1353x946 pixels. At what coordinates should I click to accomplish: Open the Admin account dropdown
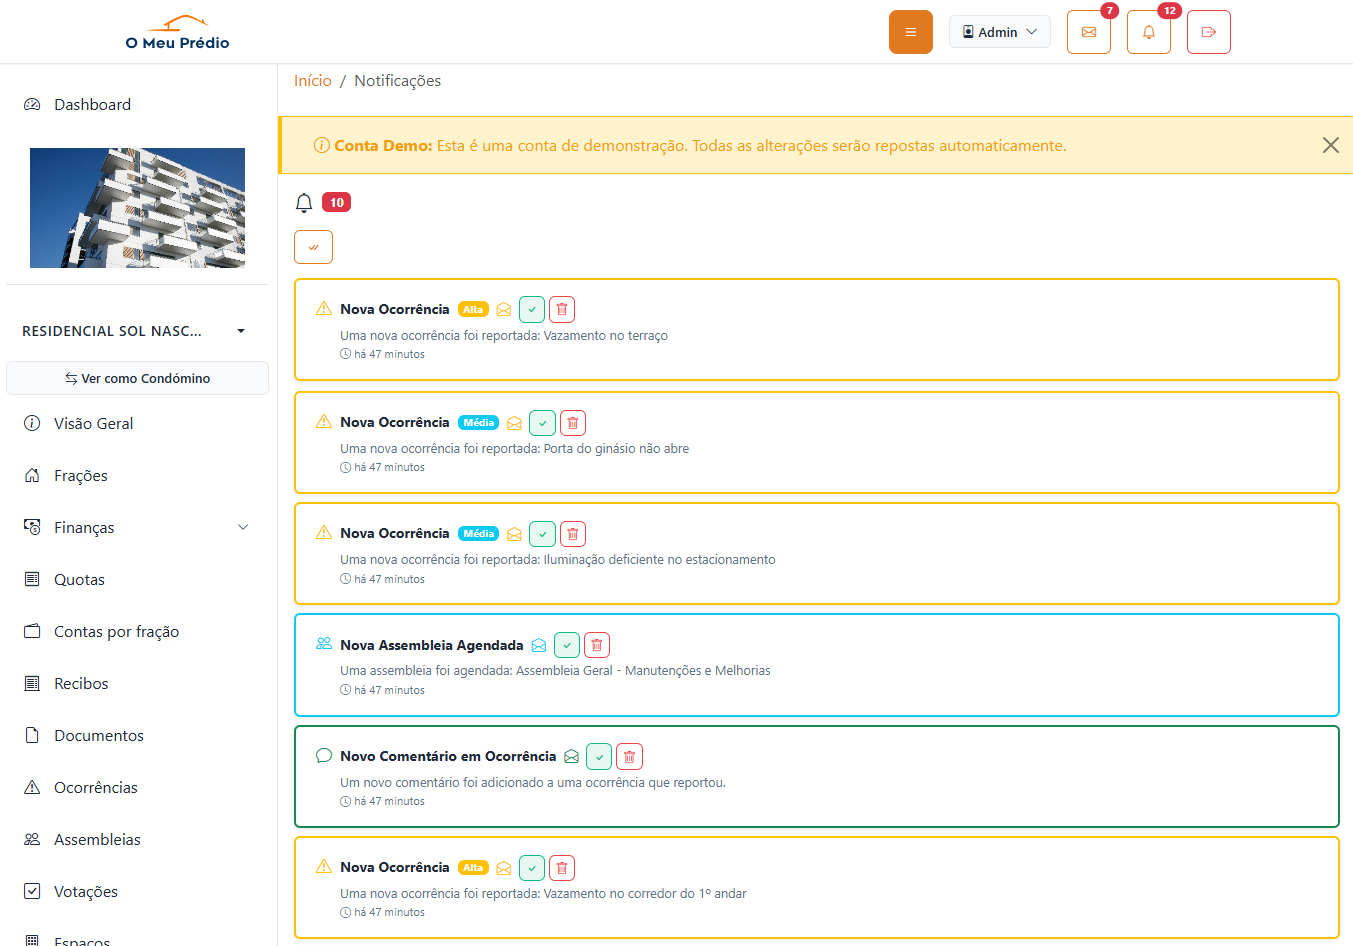pyautogui.click(x=999, y=31)
